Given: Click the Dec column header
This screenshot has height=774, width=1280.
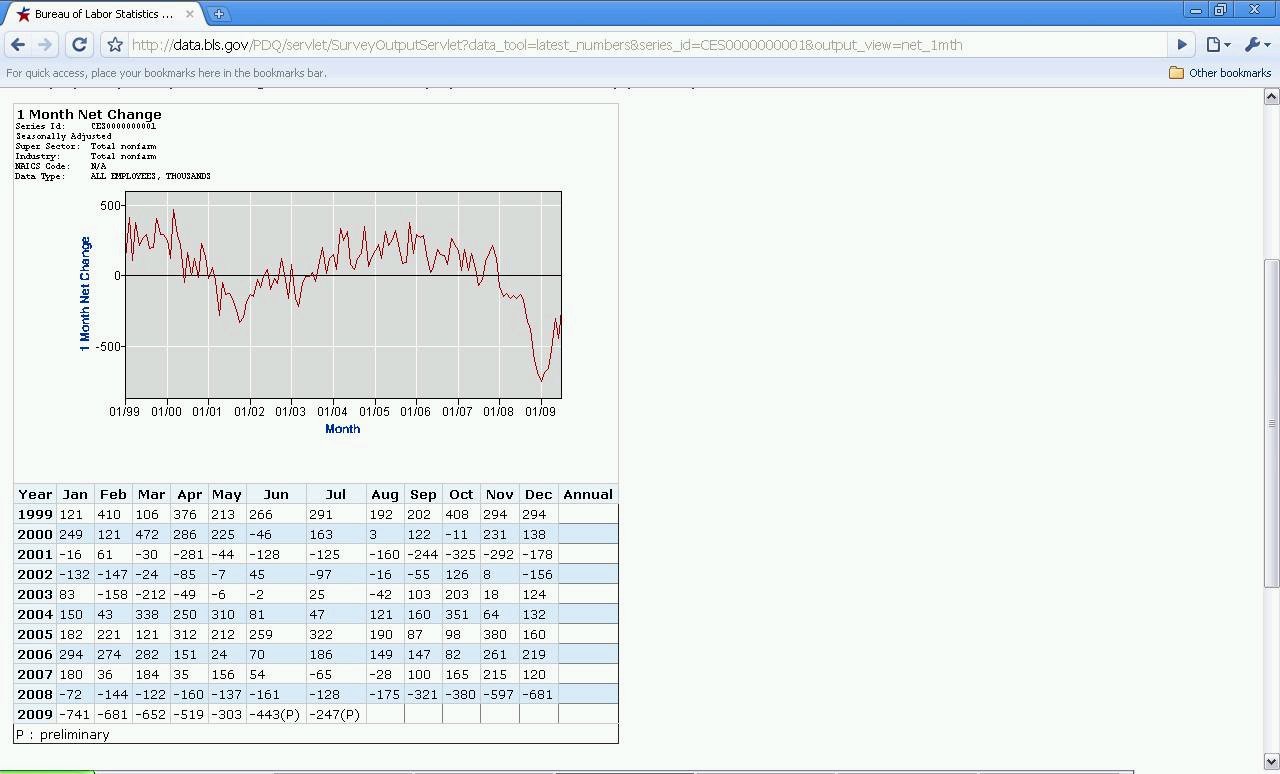Looking at the screenshot, I should coord(538,494).
